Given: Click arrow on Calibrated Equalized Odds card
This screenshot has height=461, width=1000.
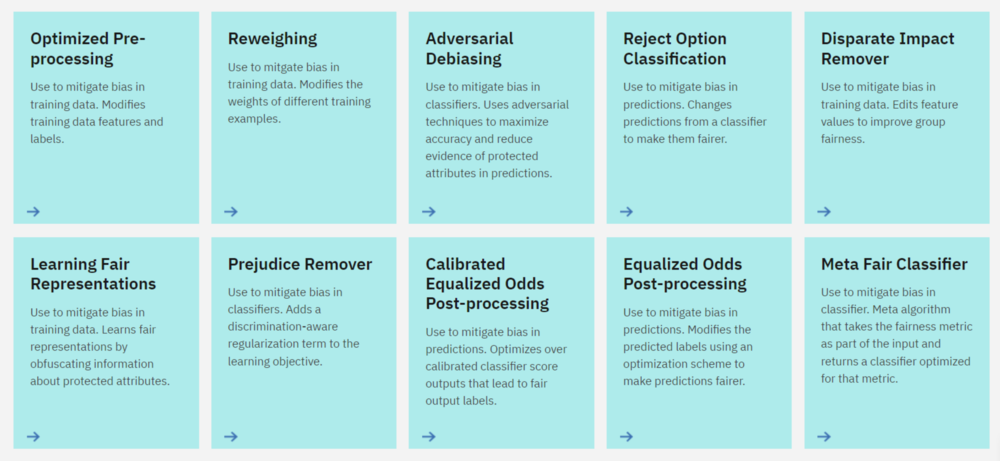Looking at the screenshot, I should 429,436.
